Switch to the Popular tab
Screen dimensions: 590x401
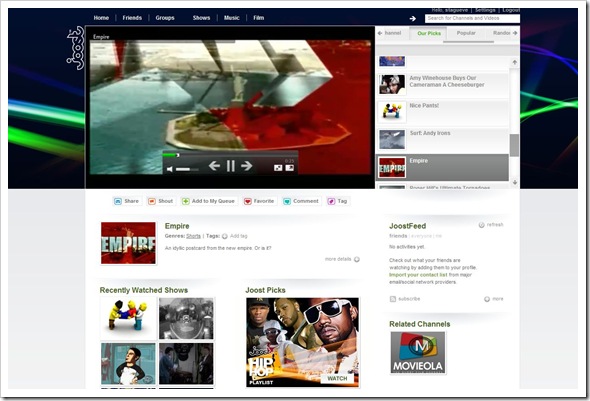(466, 33)
